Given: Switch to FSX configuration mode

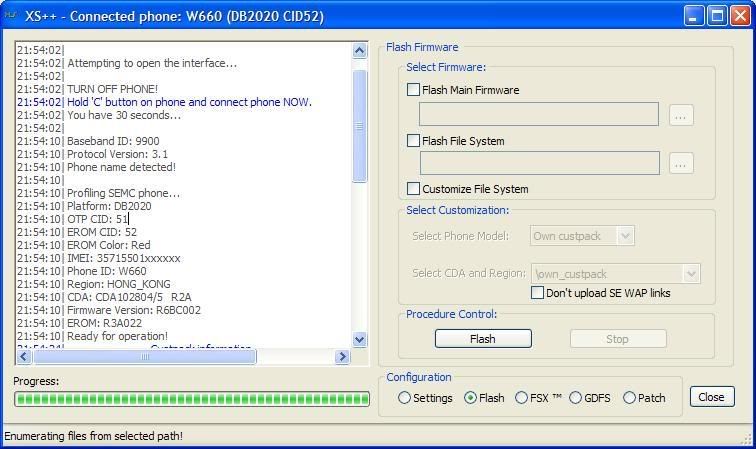Looking at the screenshot, I should [521, 398].
